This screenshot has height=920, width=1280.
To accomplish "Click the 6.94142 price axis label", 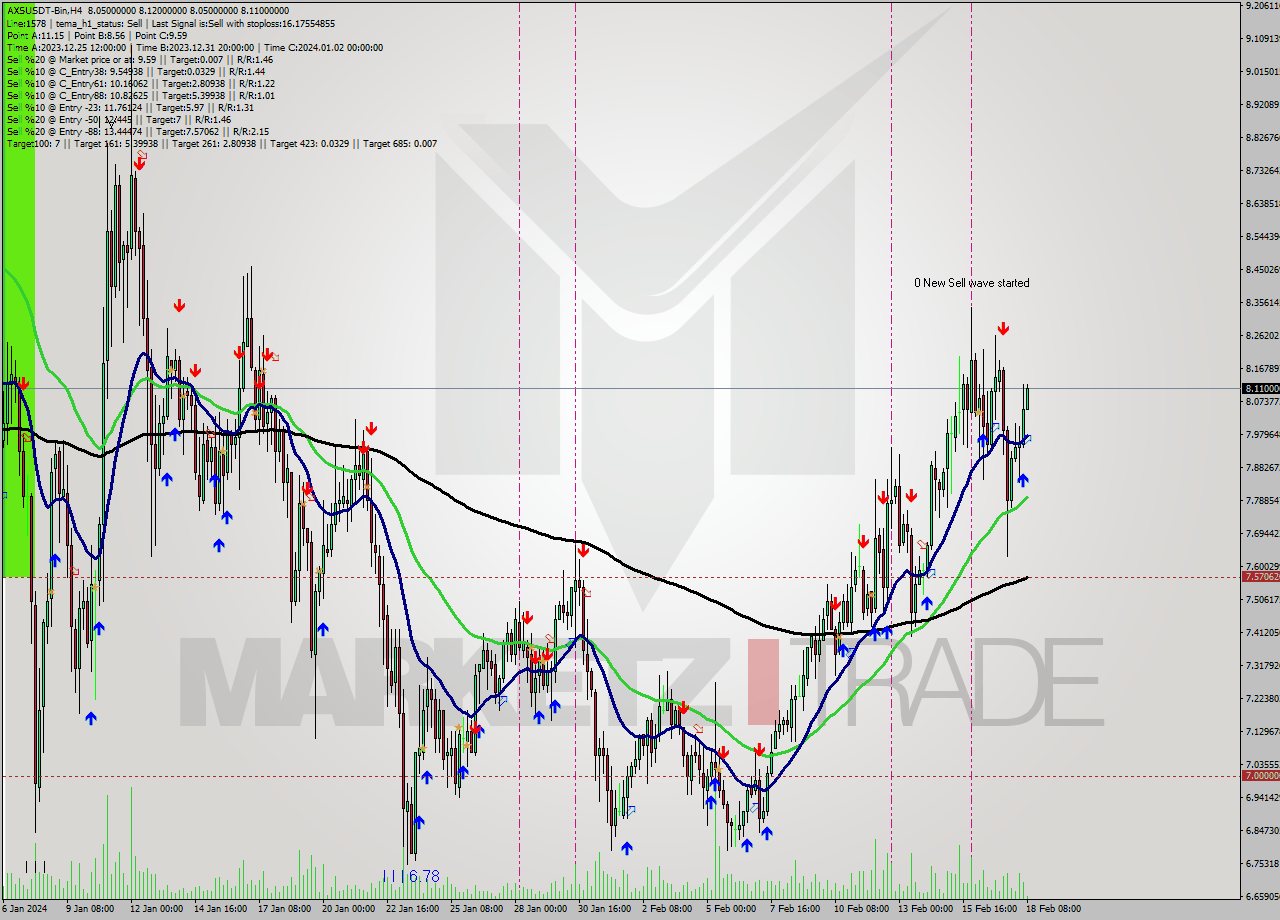I will 1261,797.
